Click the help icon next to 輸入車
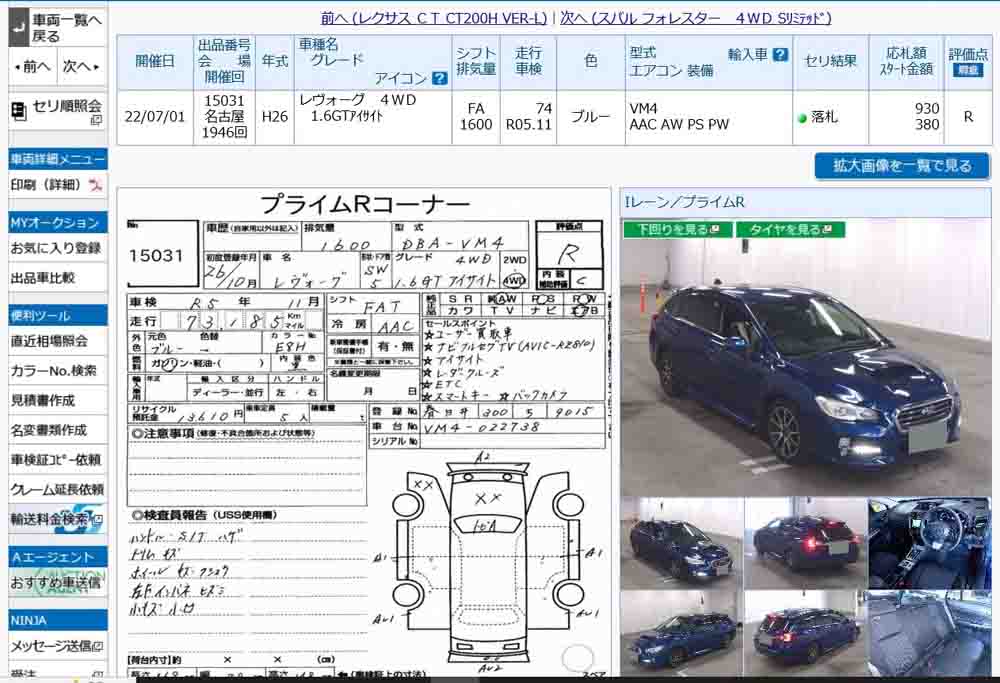 pyautogui.click(x=780, y=55)
